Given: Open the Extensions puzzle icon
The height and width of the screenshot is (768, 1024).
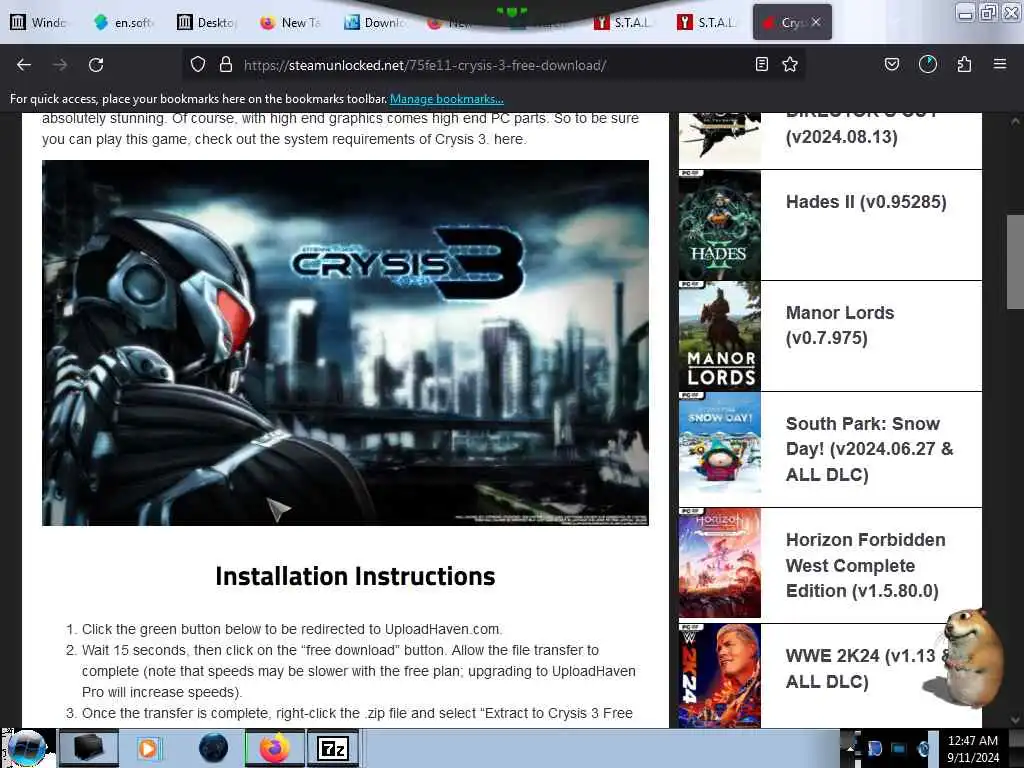Looking at the screenshot, I should click(x=964, y=64).
